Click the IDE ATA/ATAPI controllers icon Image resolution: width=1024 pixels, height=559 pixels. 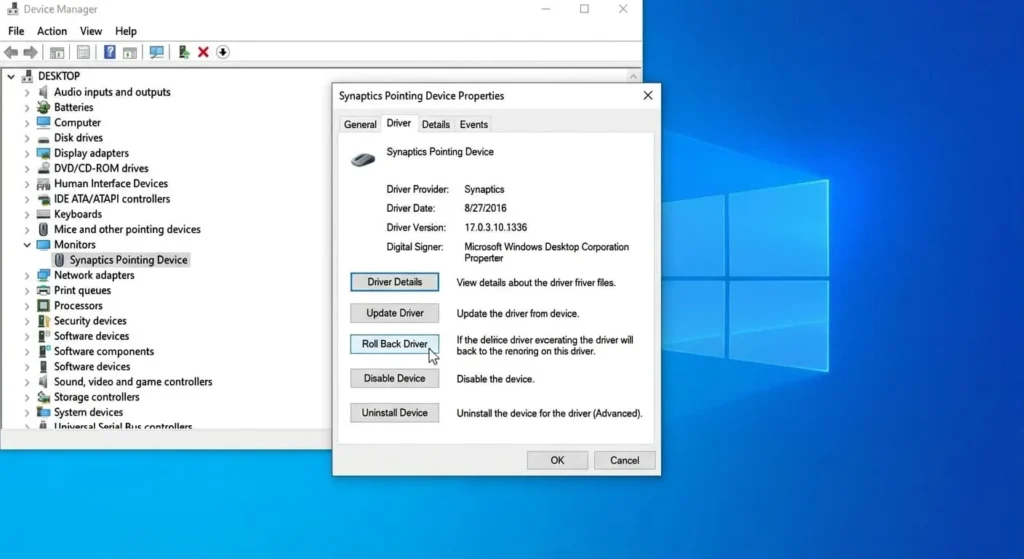(x=43, y=199)
